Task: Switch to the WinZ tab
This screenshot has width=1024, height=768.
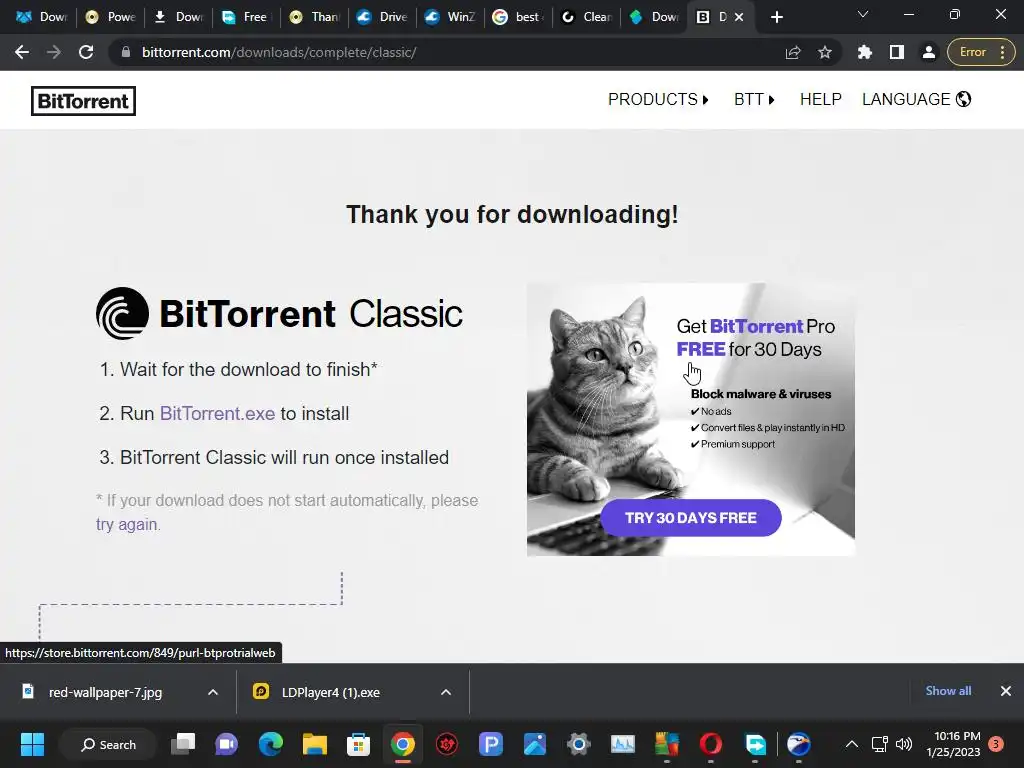Action: coord(451,17)
